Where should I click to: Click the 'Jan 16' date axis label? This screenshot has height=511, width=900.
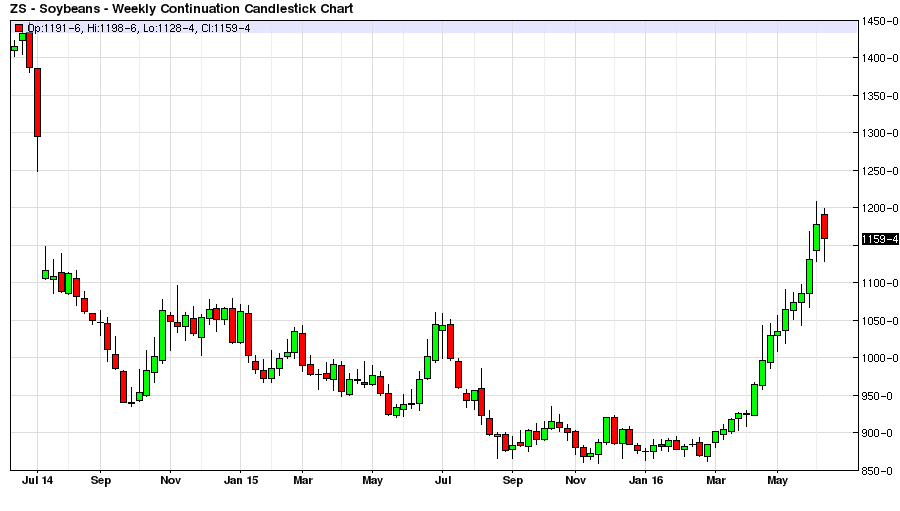coord(646,481)
